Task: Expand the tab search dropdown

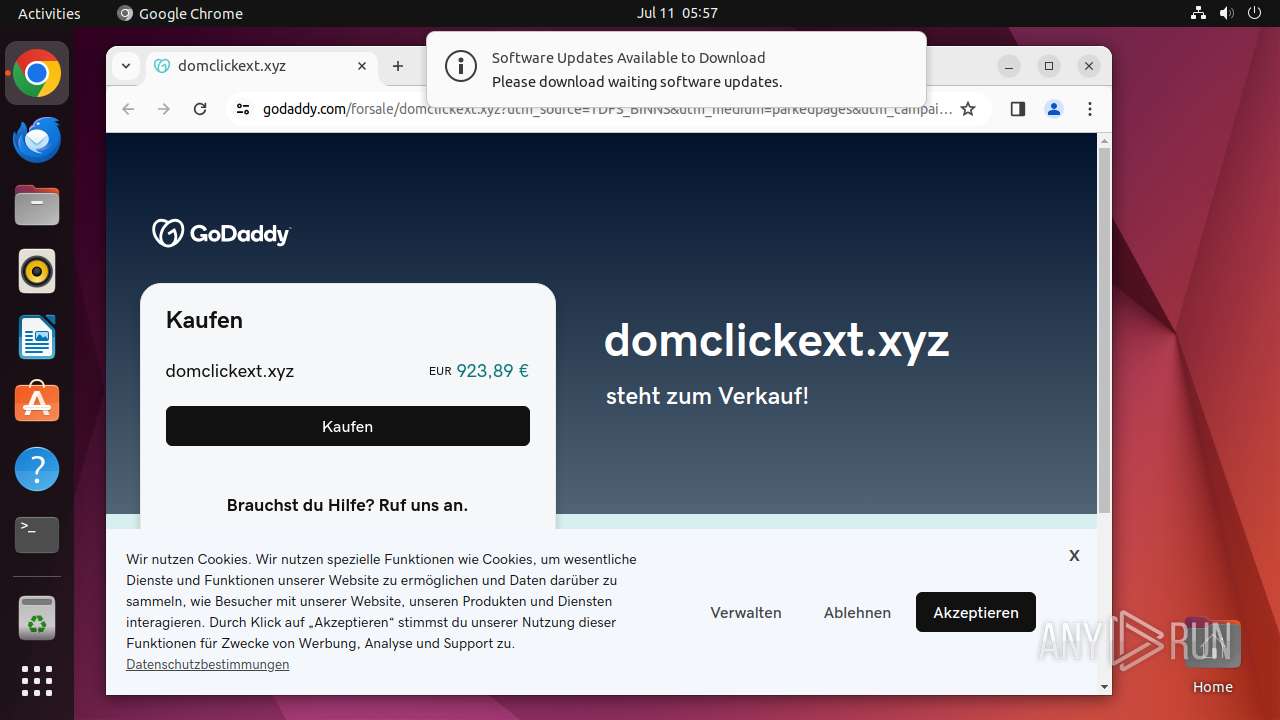Action: pos(125,66)
